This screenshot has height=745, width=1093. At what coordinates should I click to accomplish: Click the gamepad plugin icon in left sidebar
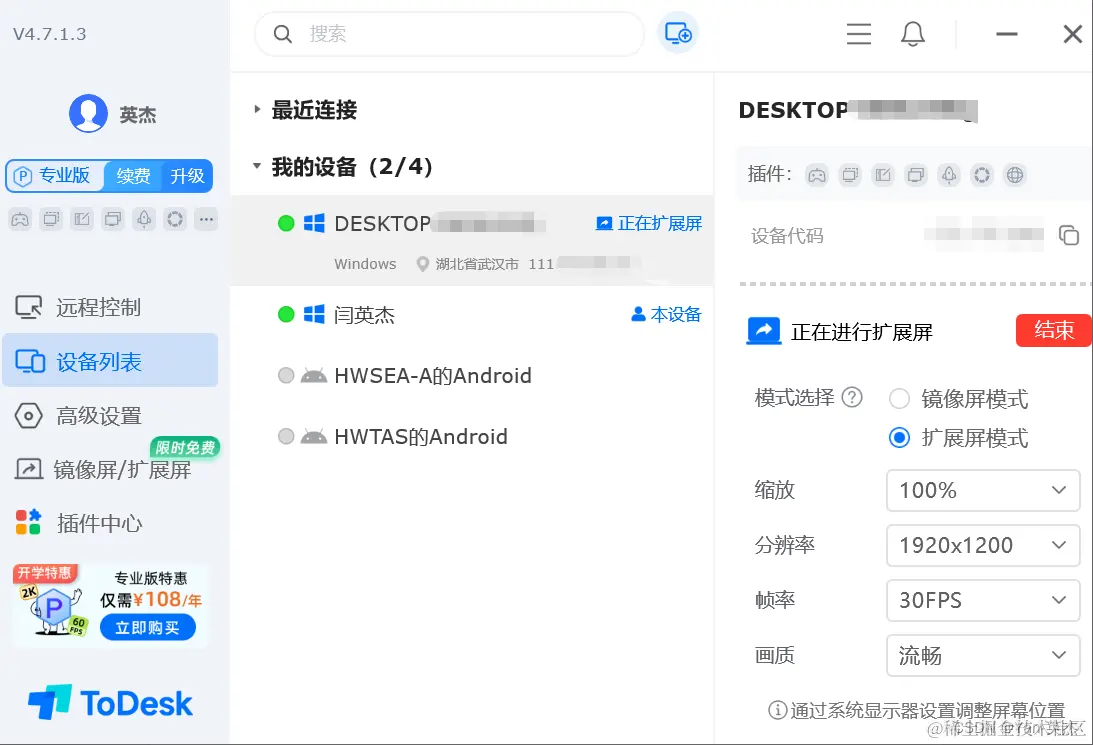click(20, 220)
